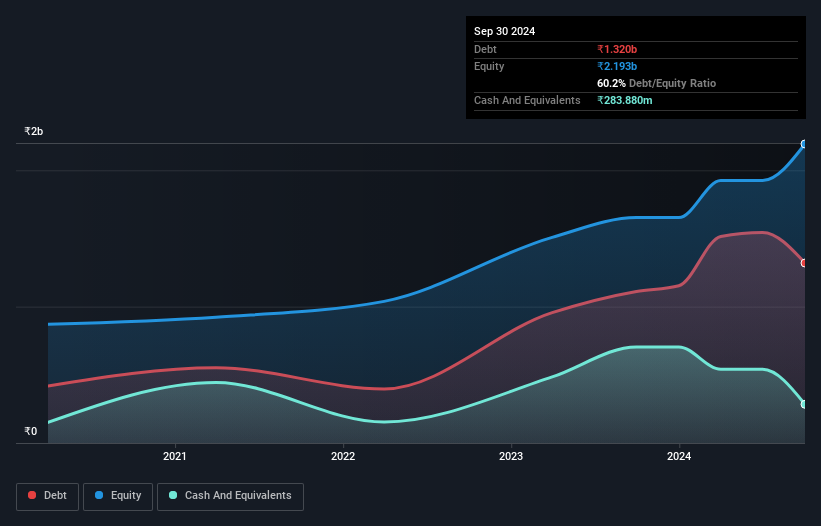Screen dimensions: 821x526
Task: Click the ₹0 y-axis label
Action: (x=31, y=431)
